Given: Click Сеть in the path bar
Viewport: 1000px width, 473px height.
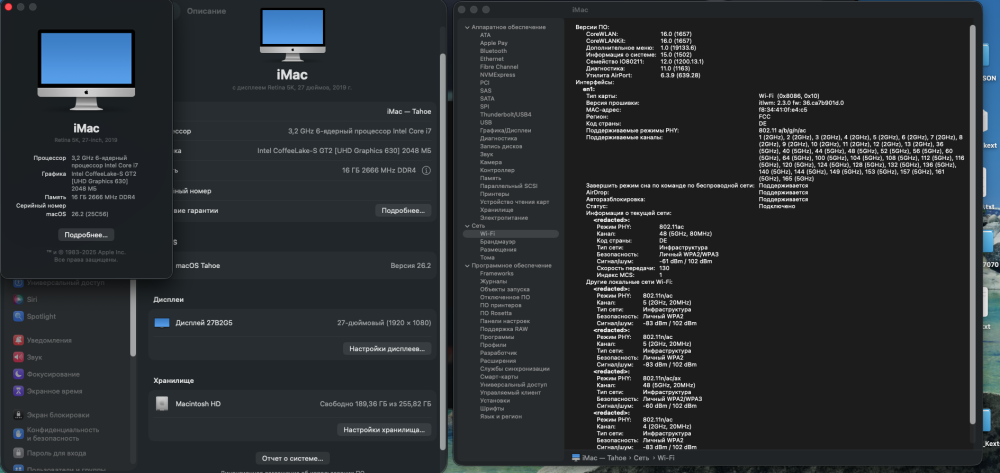Looking at the screenshot, I should click(x=641, y=458).
